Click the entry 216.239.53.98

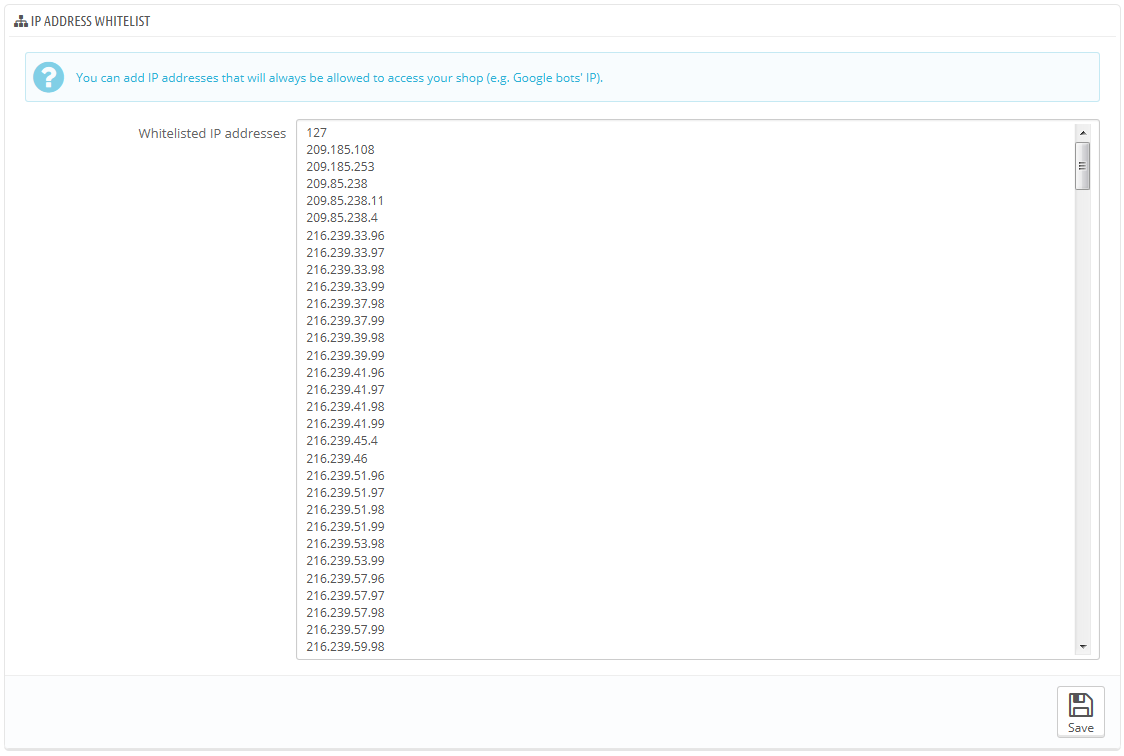pyautogui.click(x=346, y=544)
